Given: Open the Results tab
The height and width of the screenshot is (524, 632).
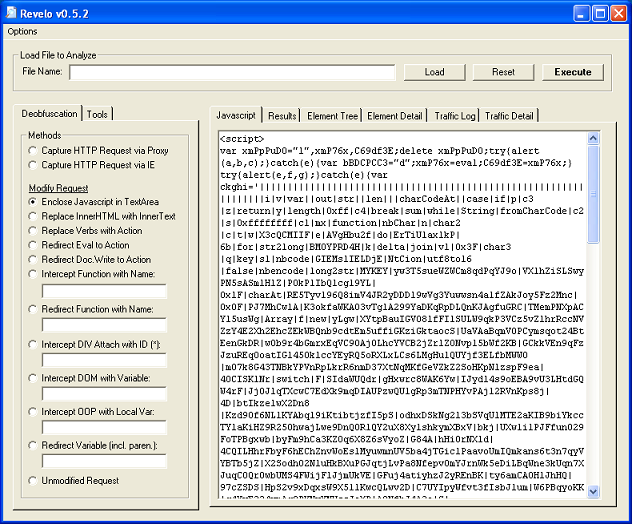Looking at the screenshot, I should tap(282, 116).
